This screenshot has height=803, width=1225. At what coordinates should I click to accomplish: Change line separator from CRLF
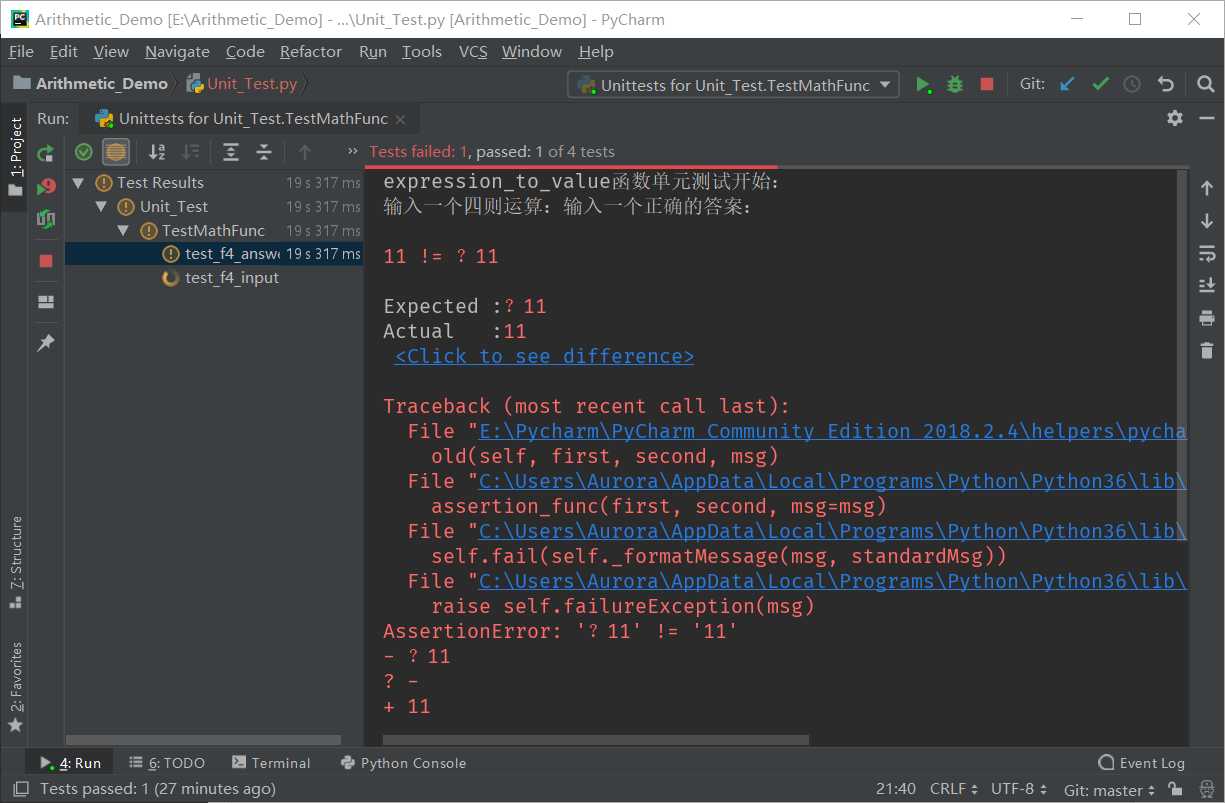click(954, 789)
